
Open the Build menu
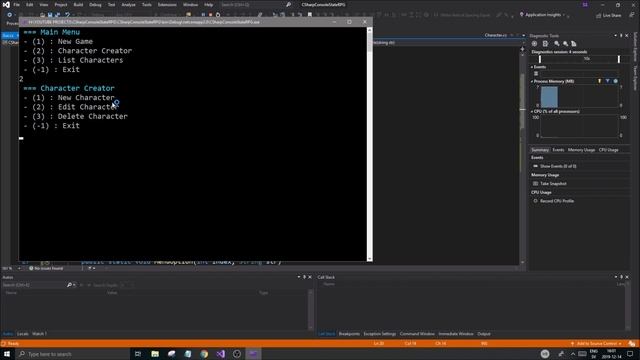click(x=78, y=4)
